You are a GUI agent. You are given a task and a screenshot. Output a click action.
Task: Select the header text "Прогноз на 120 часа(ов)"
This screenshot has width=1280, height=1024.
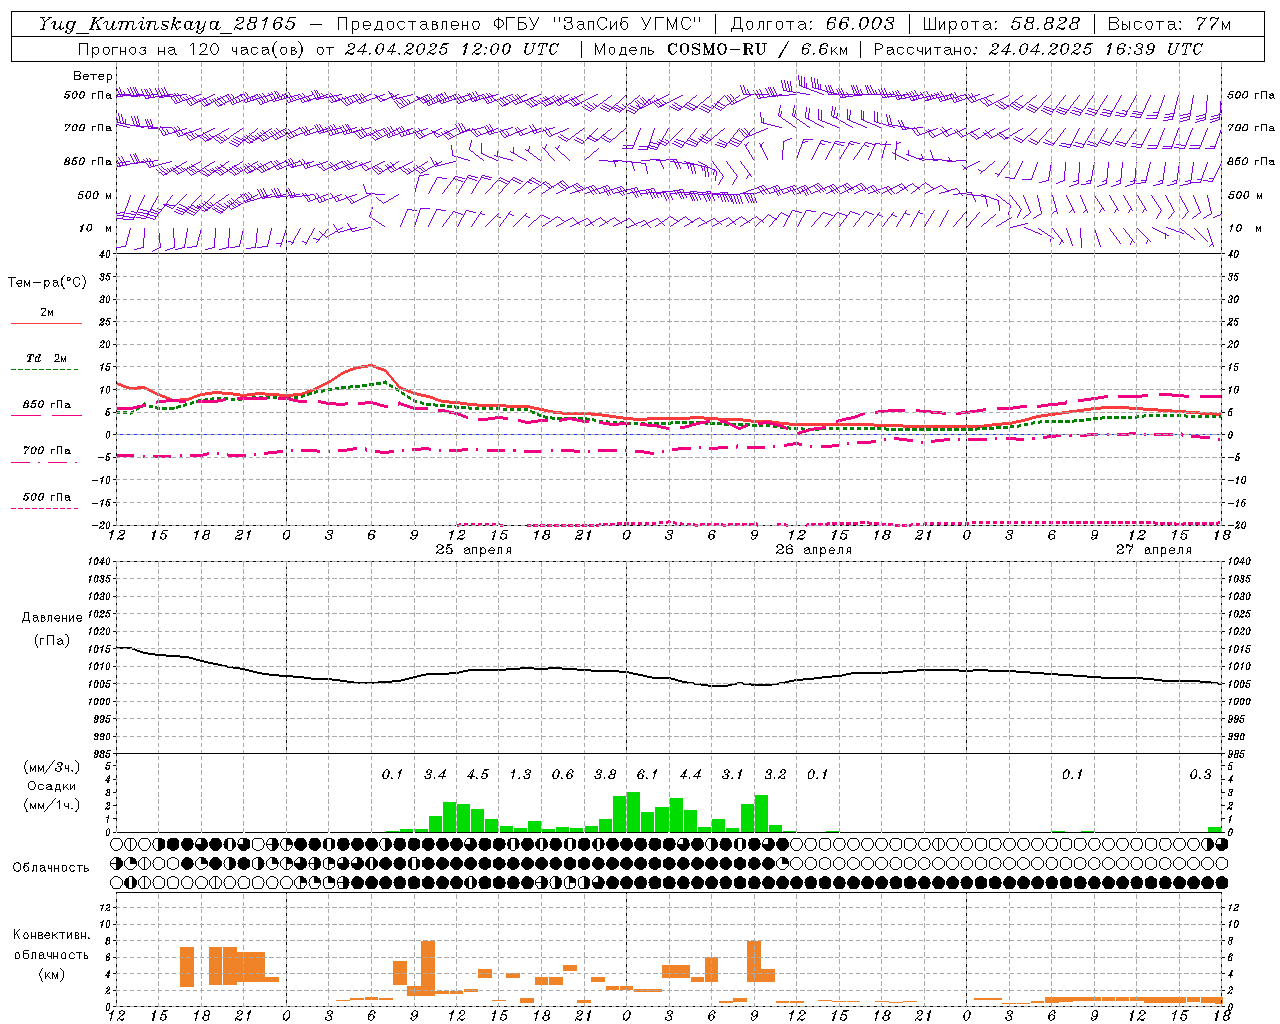point(193,49)
